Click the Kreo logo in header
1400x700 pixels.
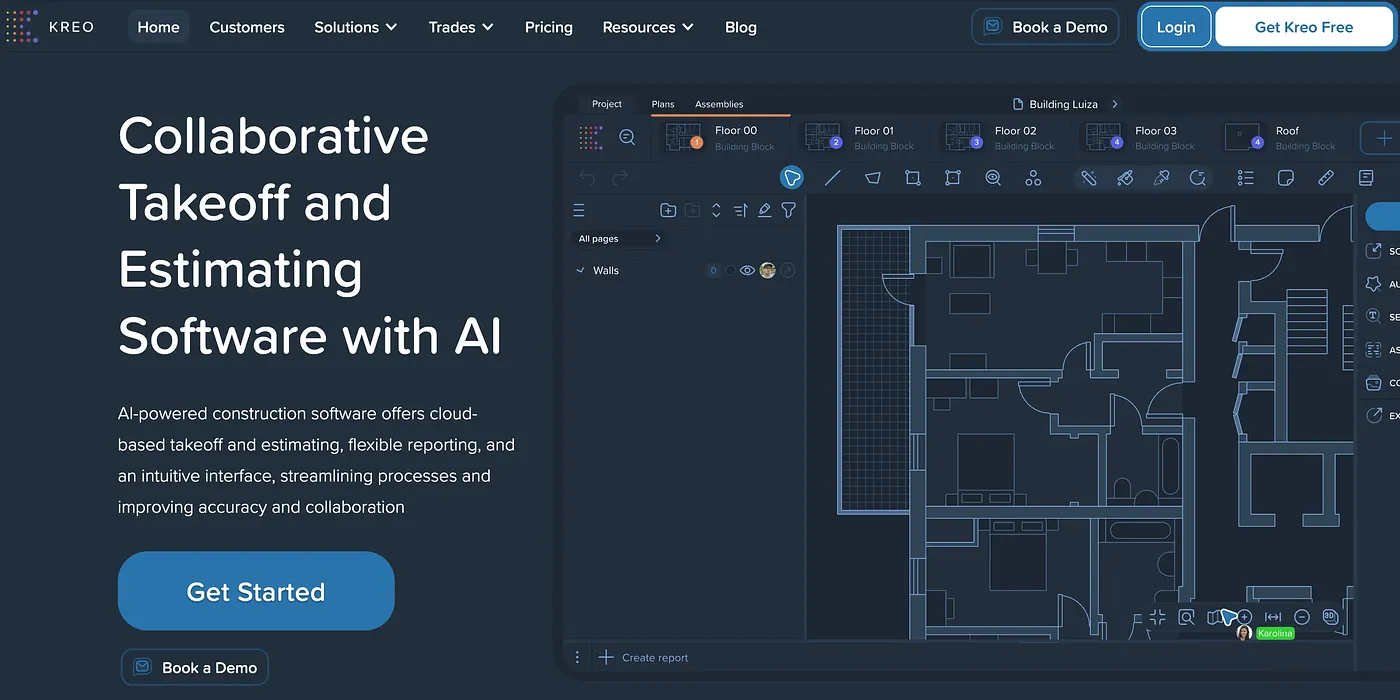(x=50, y=27)
